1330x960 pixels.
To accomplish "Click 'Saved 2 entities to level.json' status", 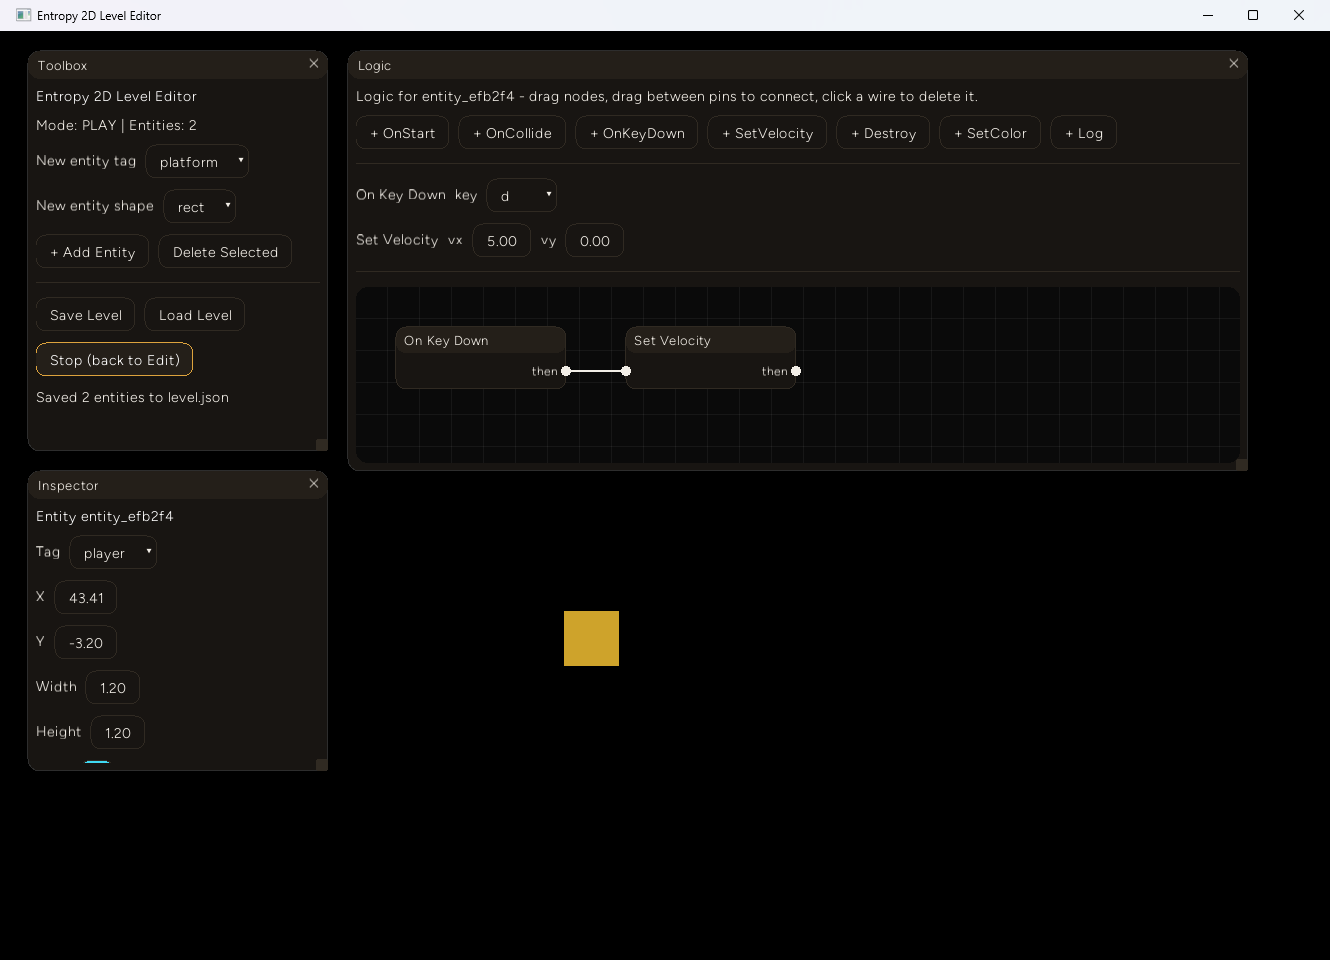I will (132, 397).
